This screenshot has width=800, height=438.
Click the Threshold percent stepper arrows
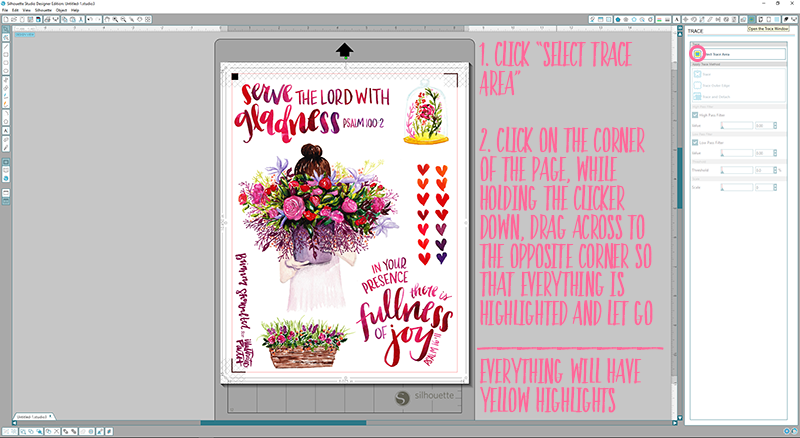[x=775, y=170]
